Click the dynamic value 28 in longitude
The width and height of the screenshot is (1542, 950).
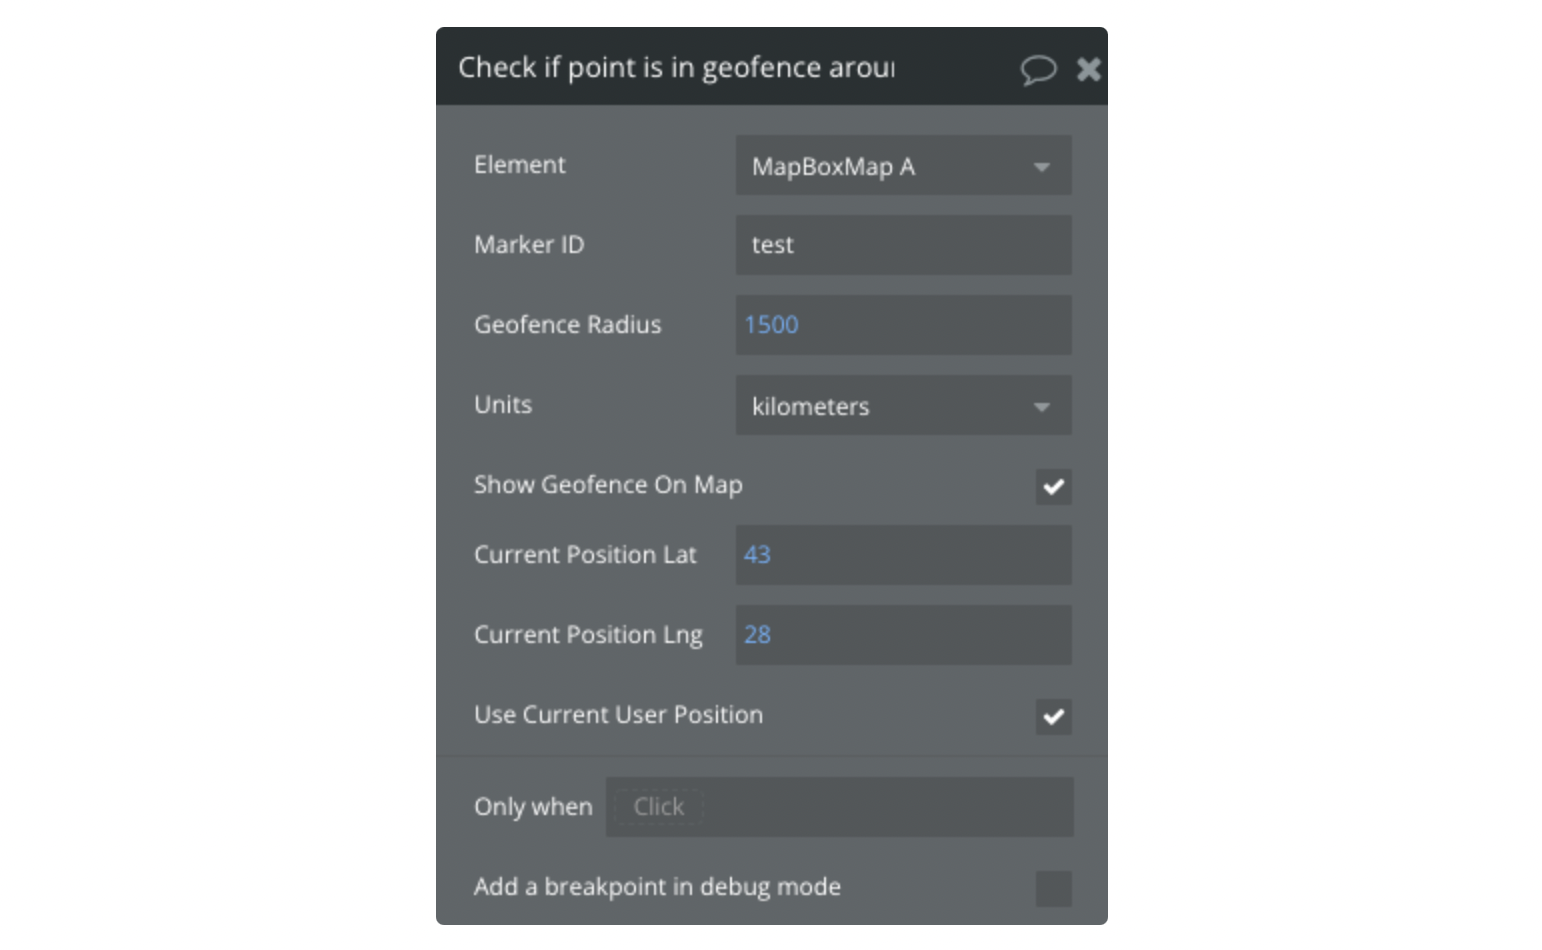(x=757, y=635)
